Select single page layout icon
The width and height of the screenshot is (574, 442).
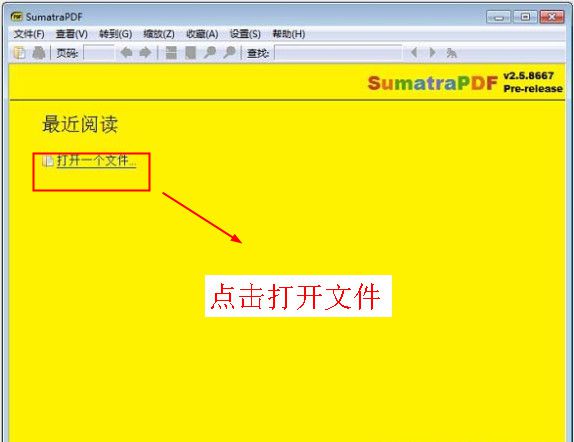(x=190, y=53)
